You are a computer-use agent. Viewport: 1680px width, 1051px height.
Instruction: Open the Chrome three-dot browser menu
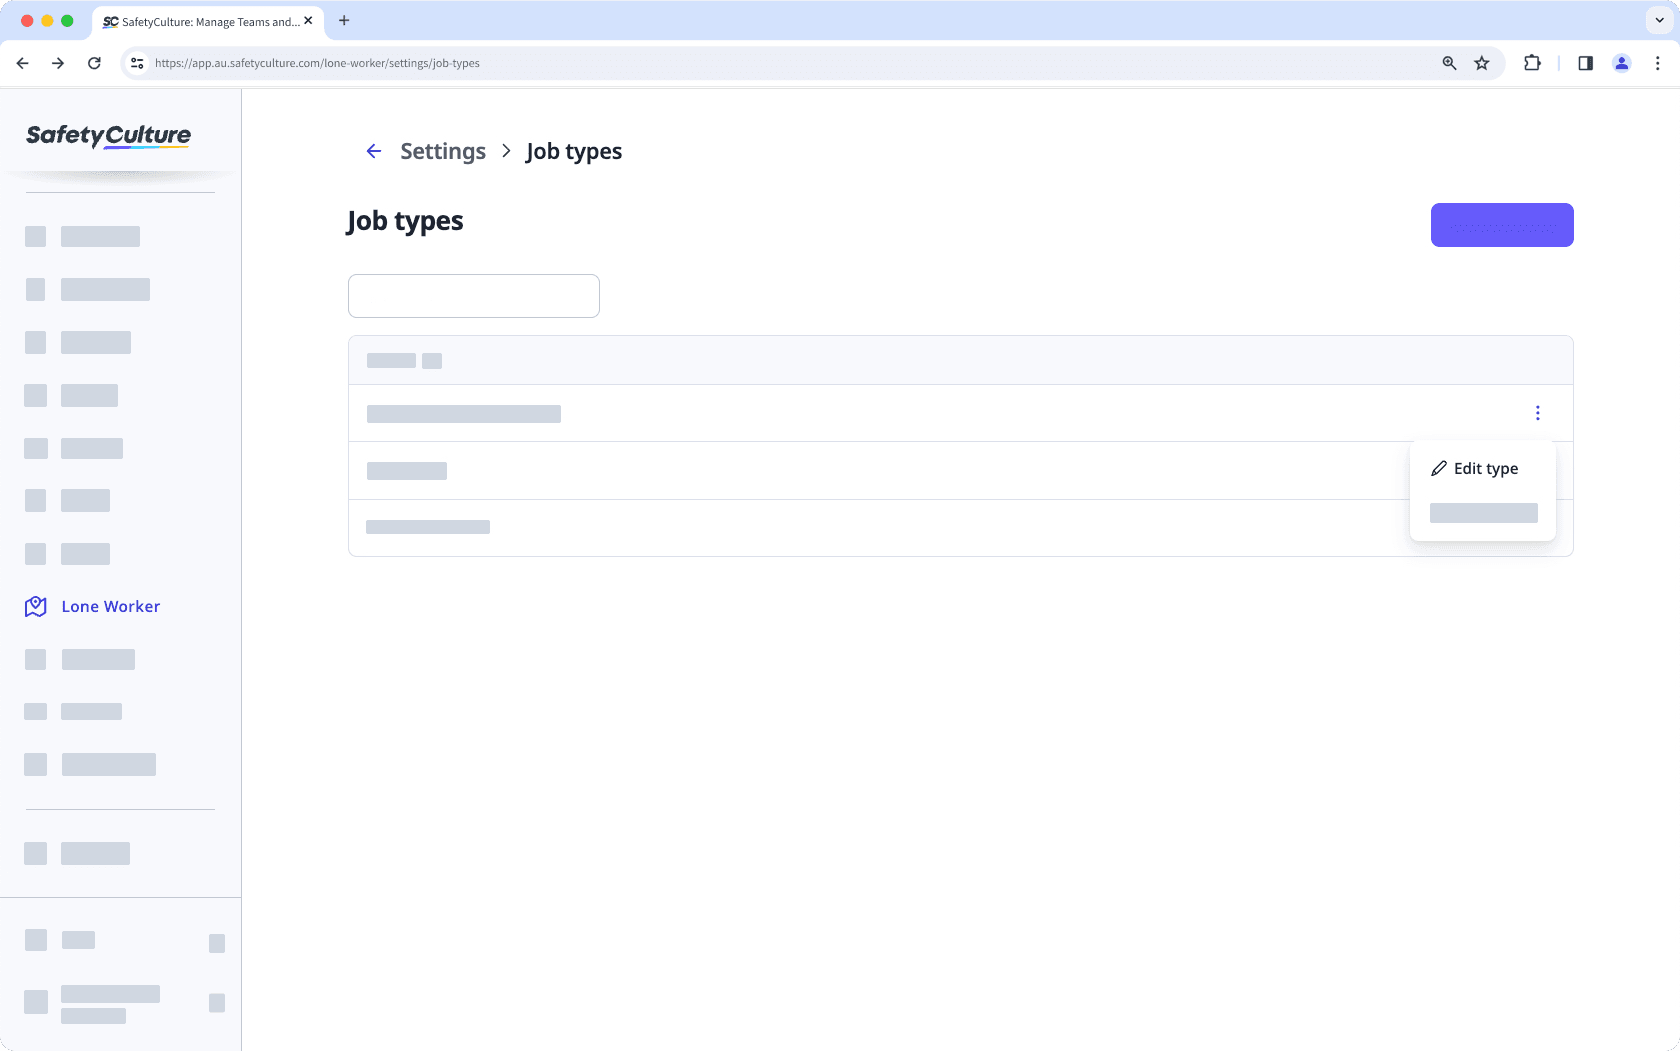tap(1658, 63)
